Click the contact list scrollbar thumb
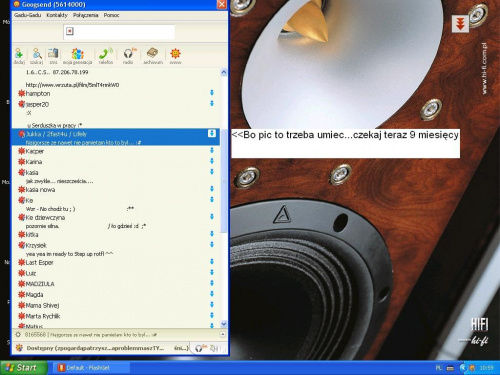Image resolution: width=500 pixels, height=375 pixels. pos(224,181)
